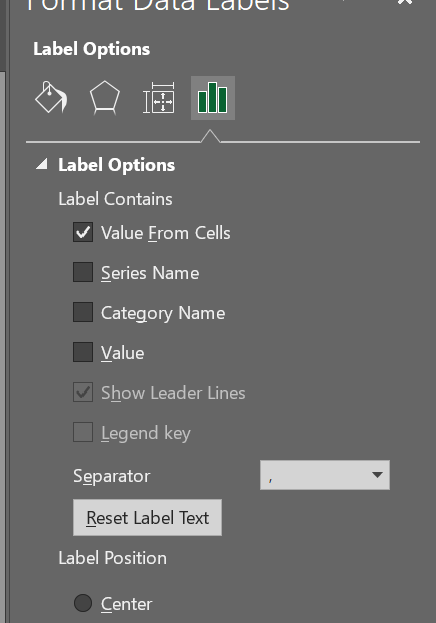Click the Label Position heading text

[112, 558]
